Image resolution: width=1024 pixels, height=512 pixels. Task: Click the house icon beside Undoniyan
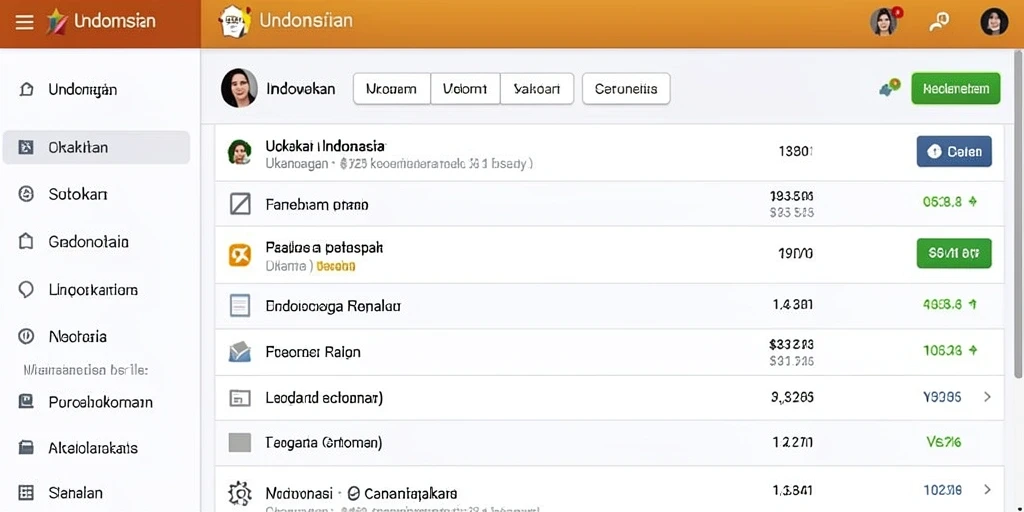coord(26,89)
